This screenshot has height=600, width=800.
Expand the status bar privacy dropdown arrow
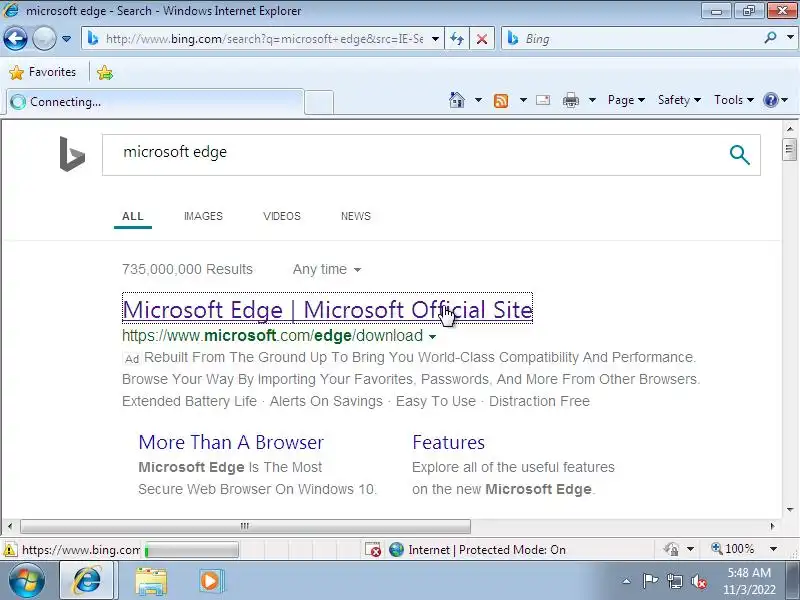pyautogui.click(x=690, y=549)
